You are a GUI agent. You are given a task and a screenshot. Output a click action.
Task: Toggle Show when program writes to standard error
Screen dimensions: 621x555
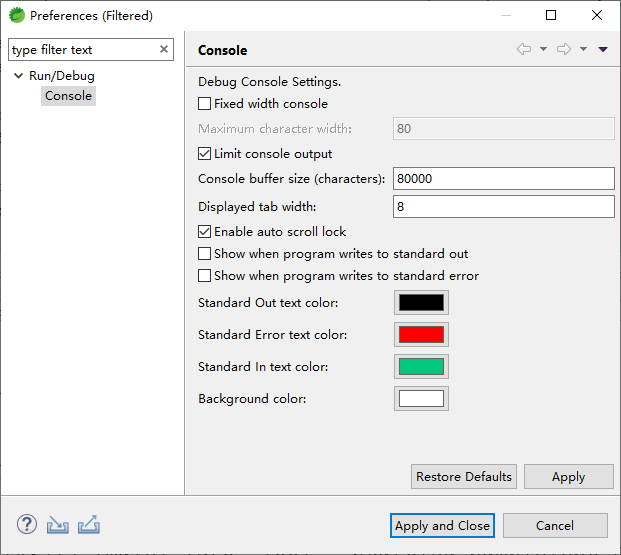tap(204, 276)
